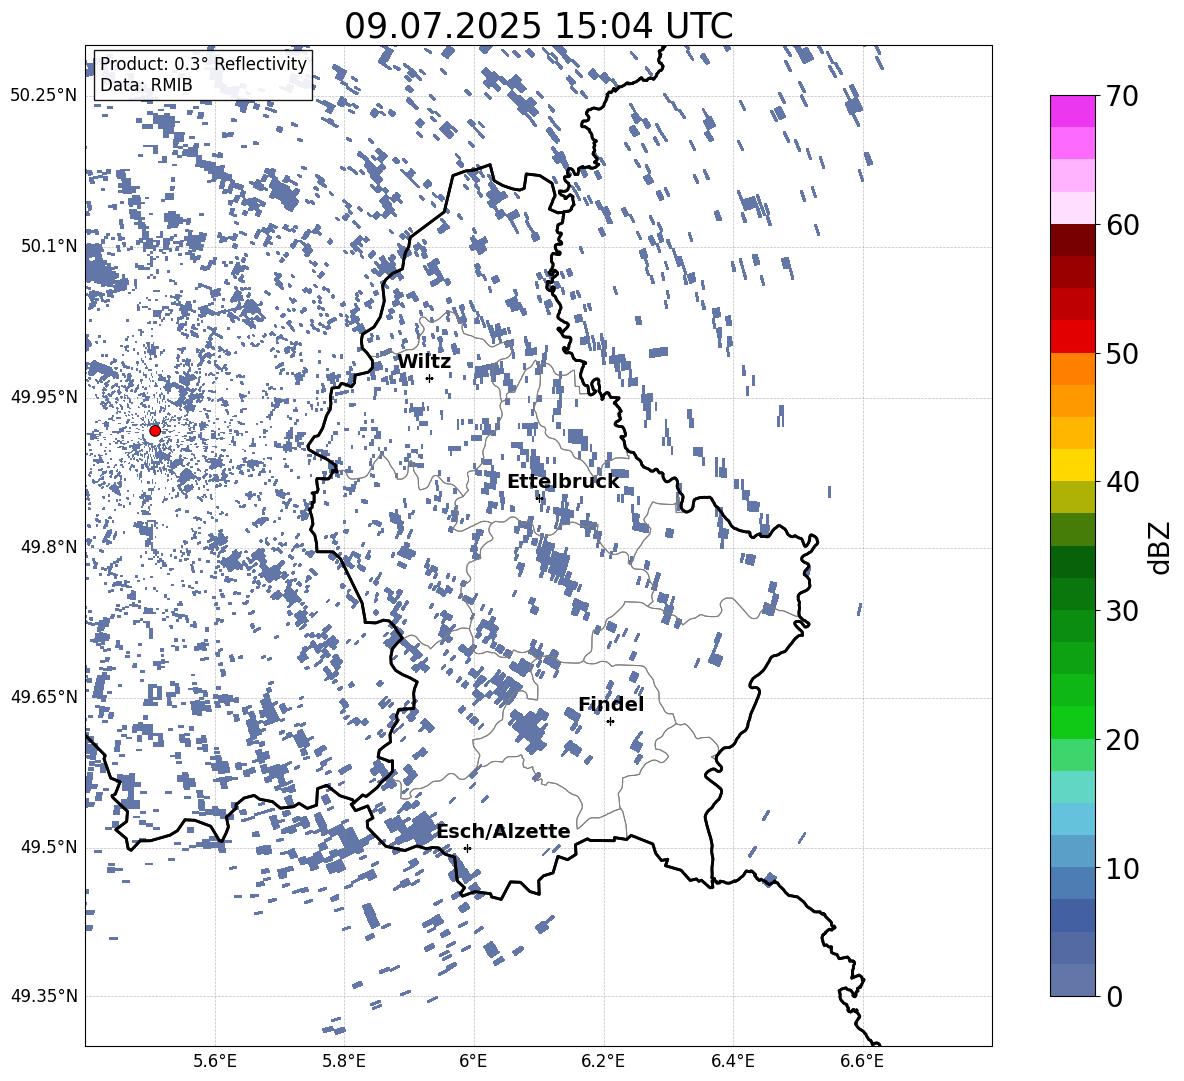Click the 5.6°E longitude label
This screenshot has height=1081, width=1184.
point(215,1062)
